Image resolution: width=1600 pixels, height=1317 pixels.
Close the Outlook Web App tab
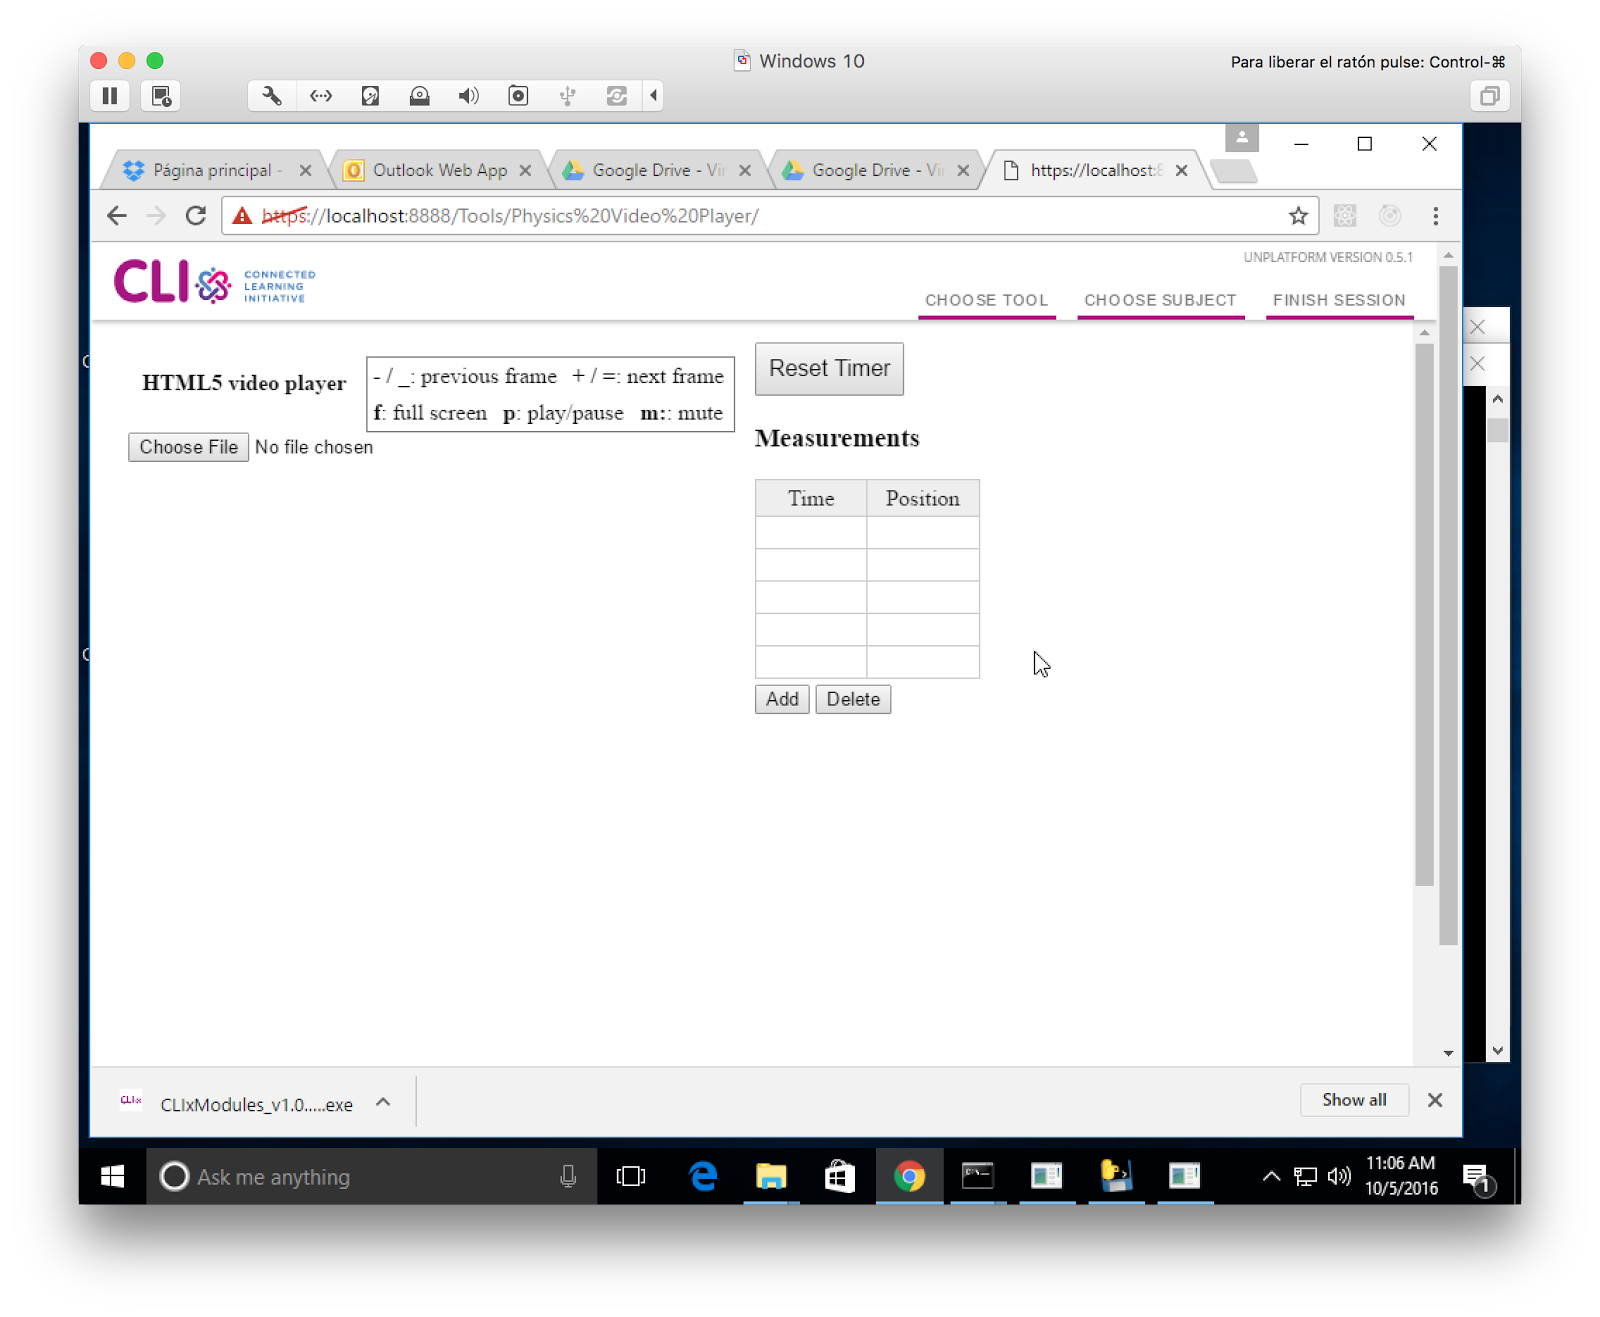click(525, 170)
